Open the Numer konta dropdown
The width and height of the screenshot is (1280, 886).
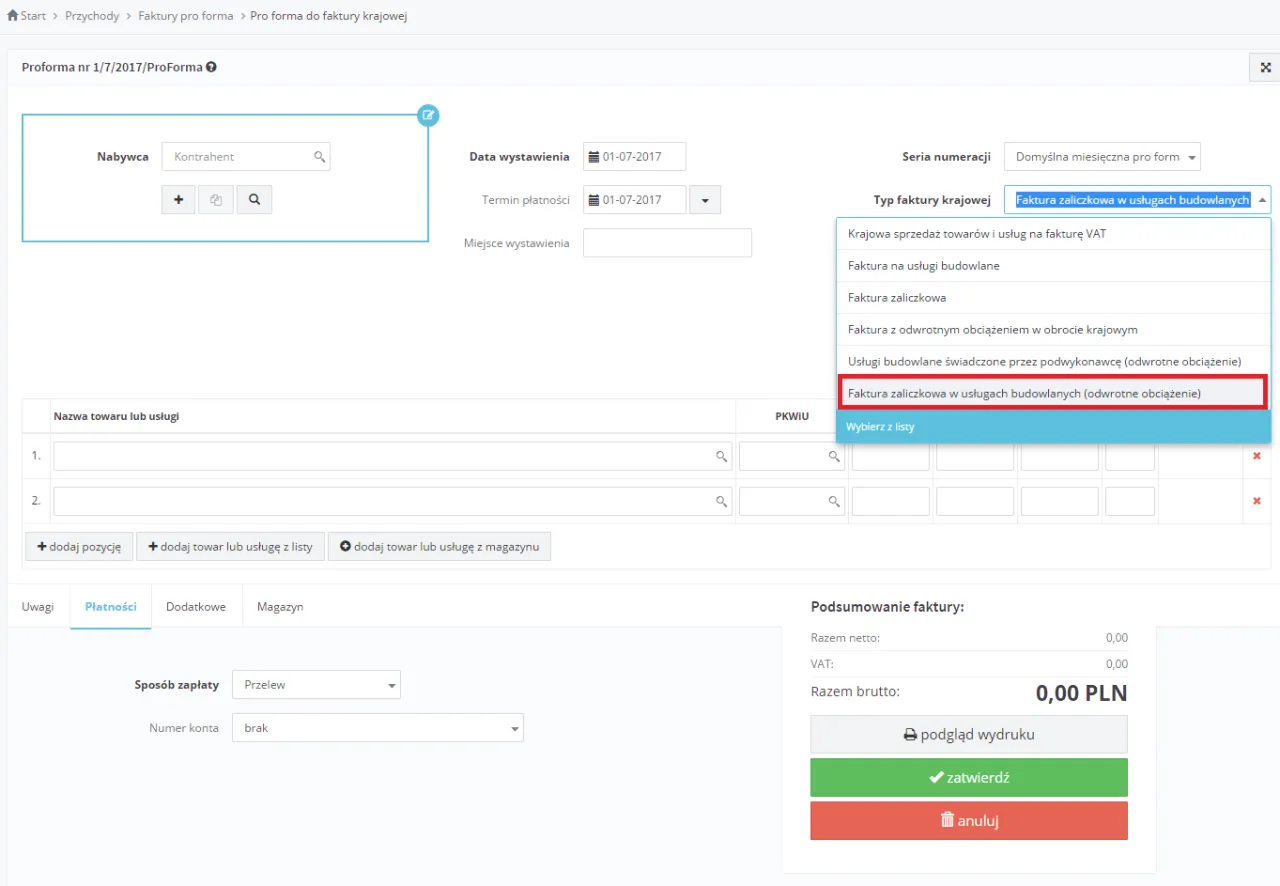click(x=377, y=728)
